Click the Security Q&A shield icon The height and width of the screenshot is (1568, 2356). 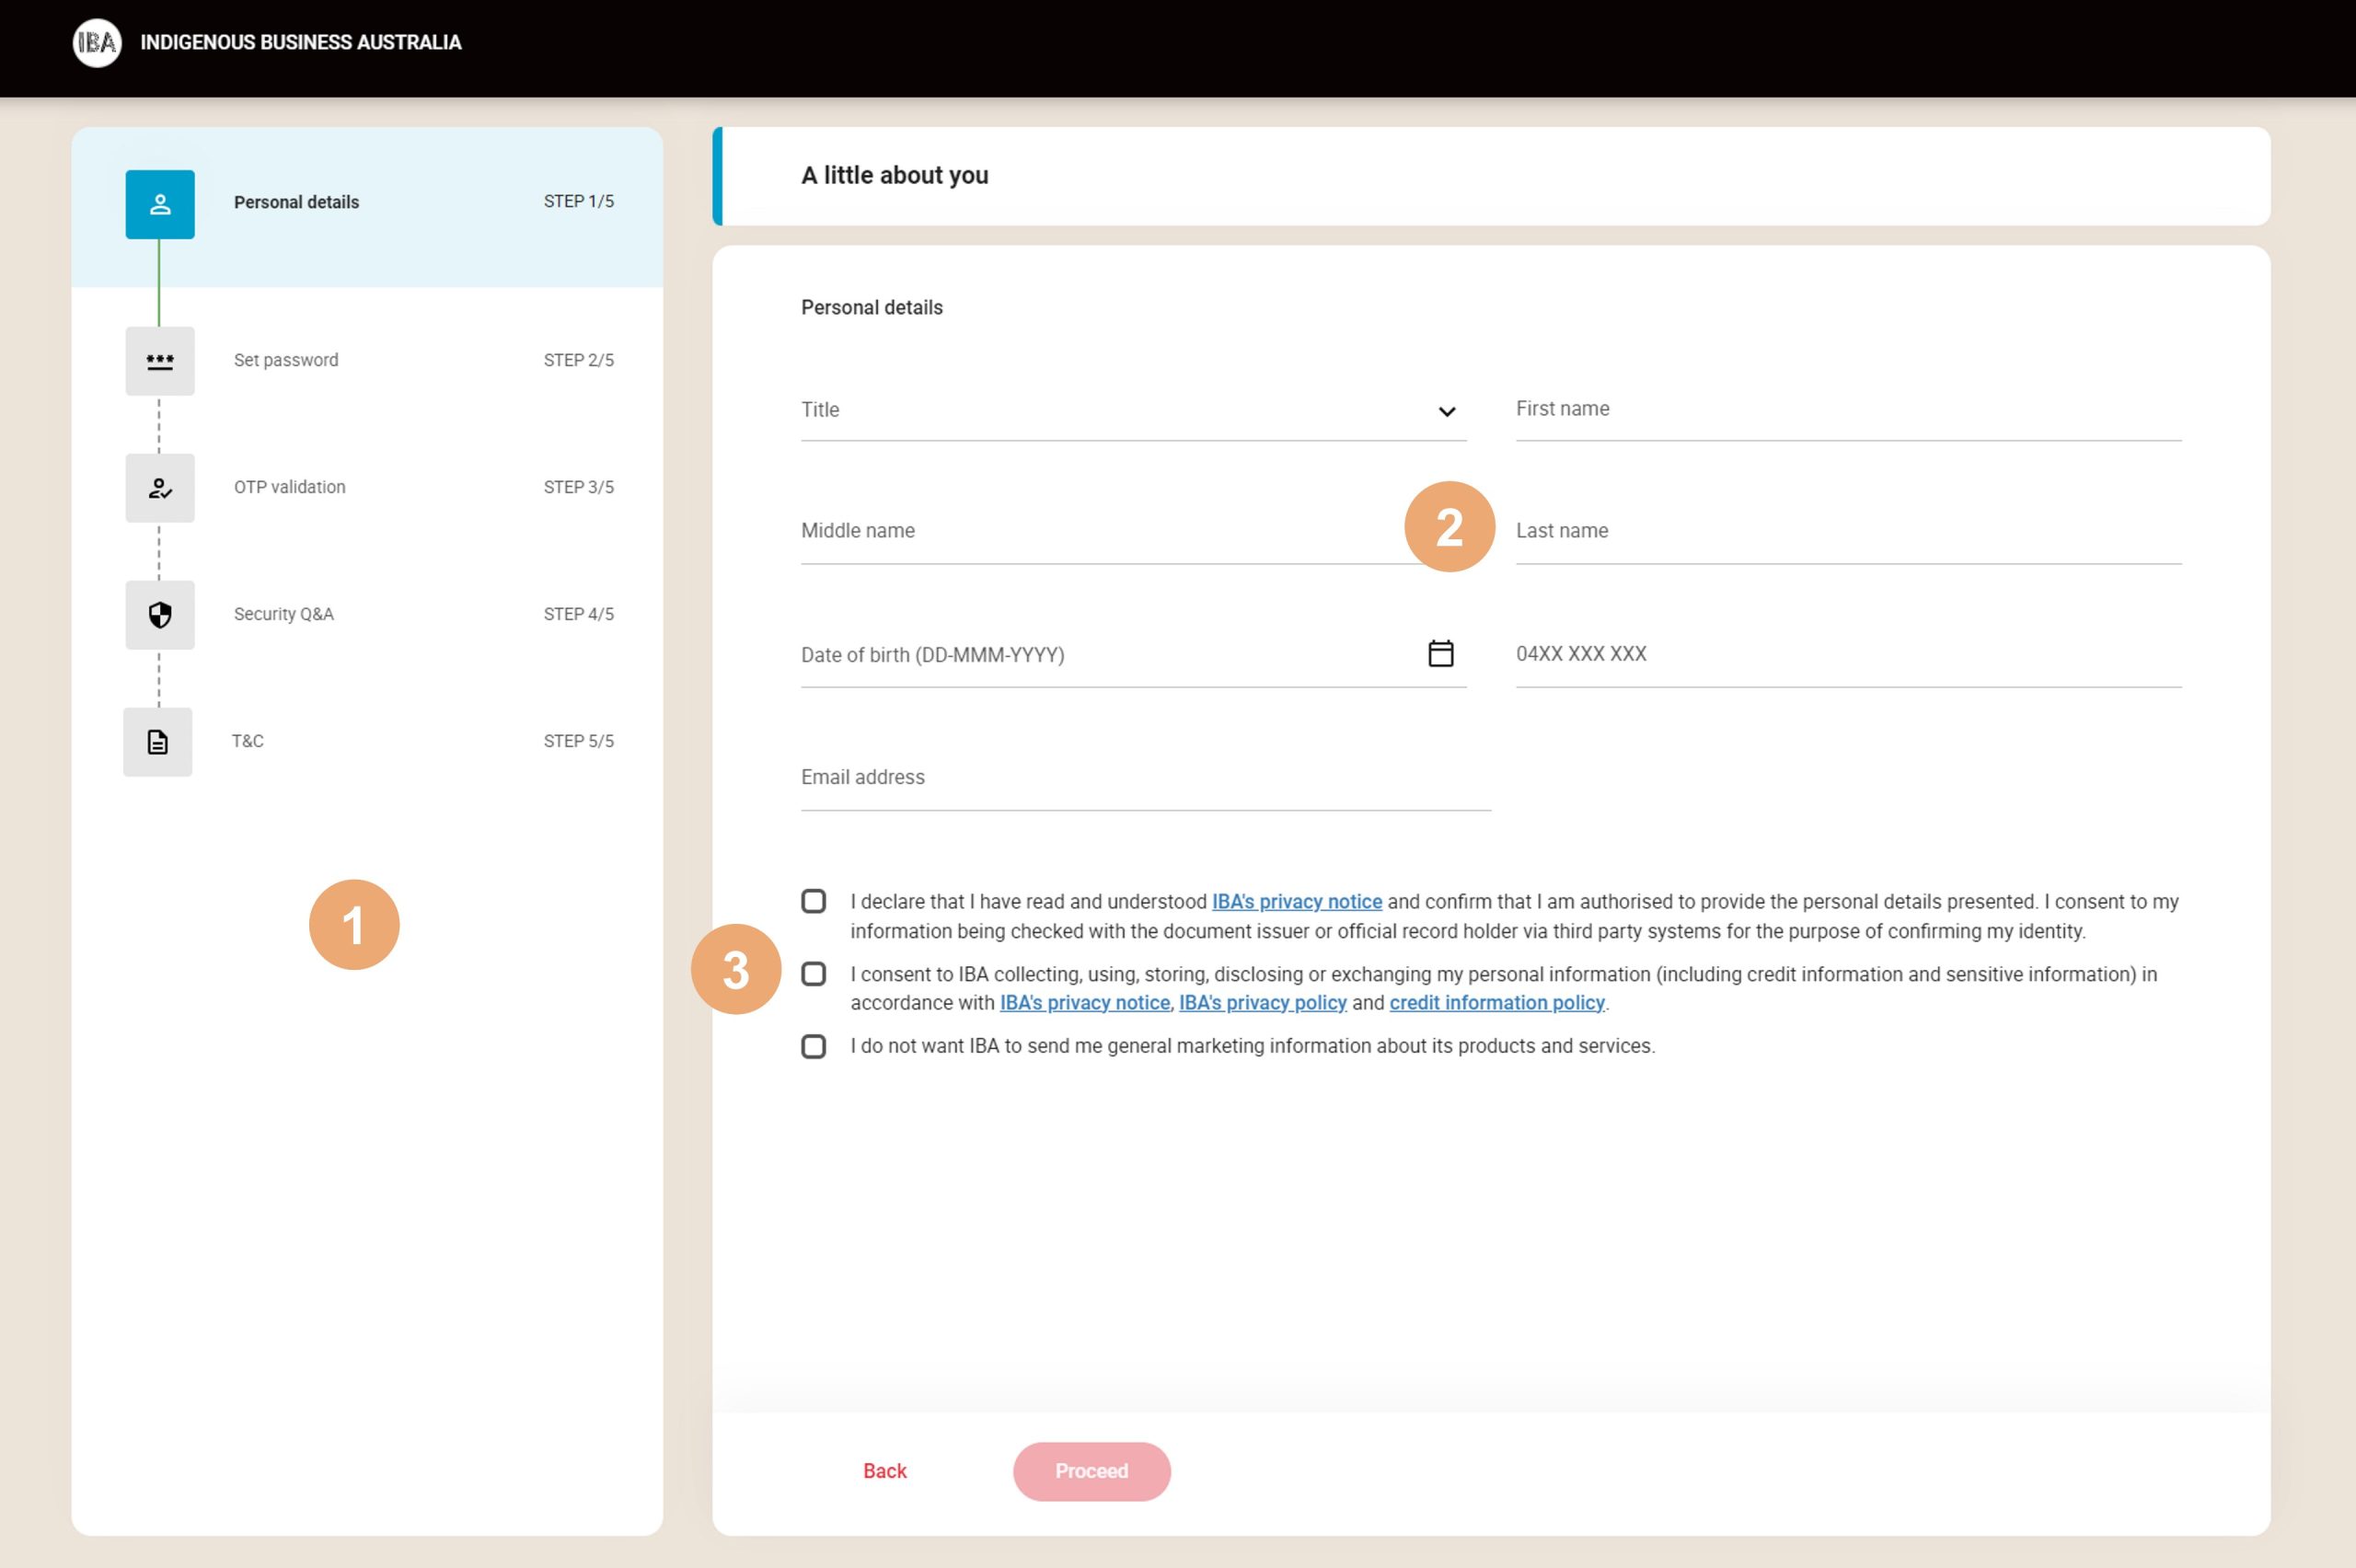click(x=160, y=615)
